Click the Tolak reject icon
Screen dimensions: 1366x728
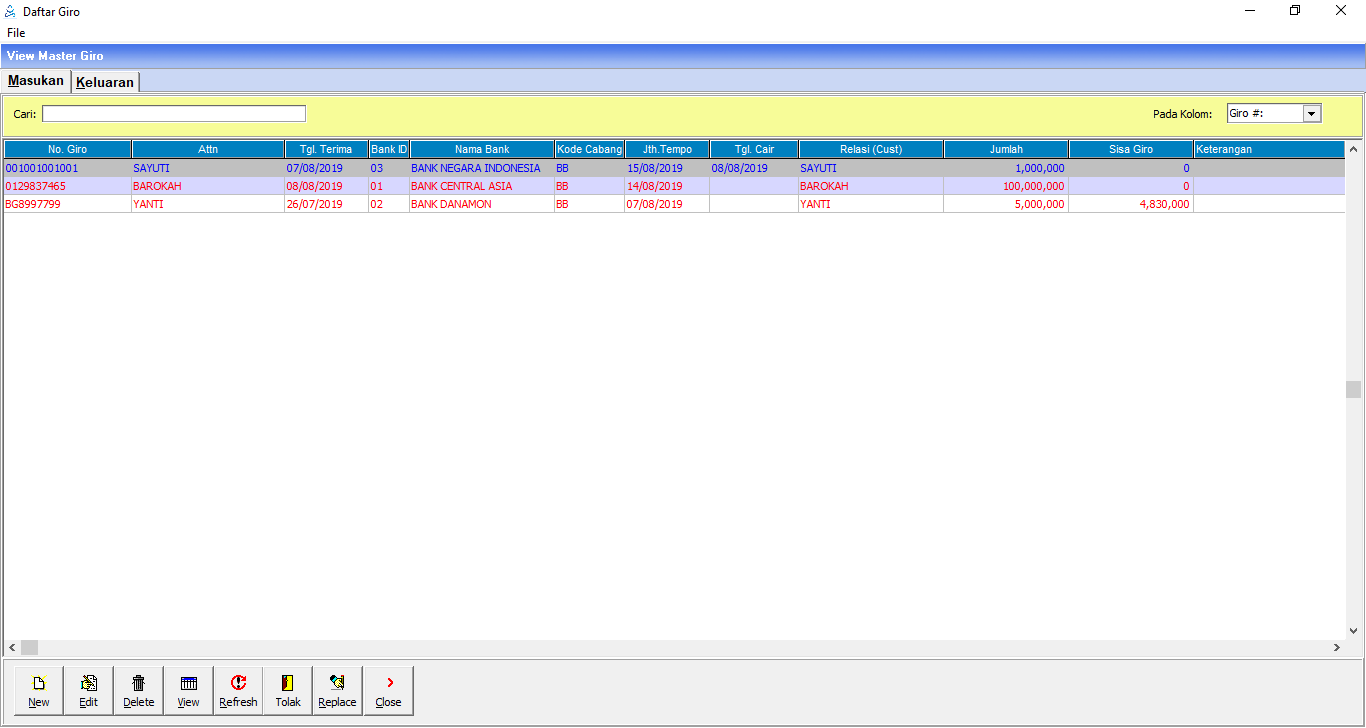pyautogui.click(x=288, y=684)
